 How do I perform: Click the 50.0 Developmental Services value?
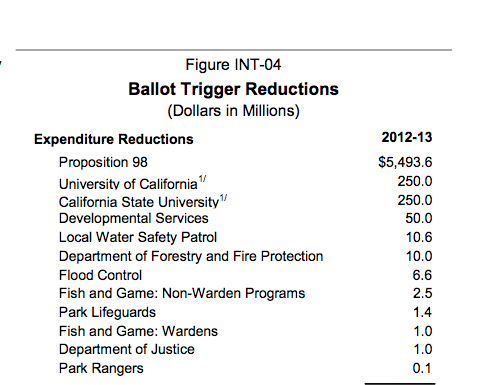tap(419, 219)
